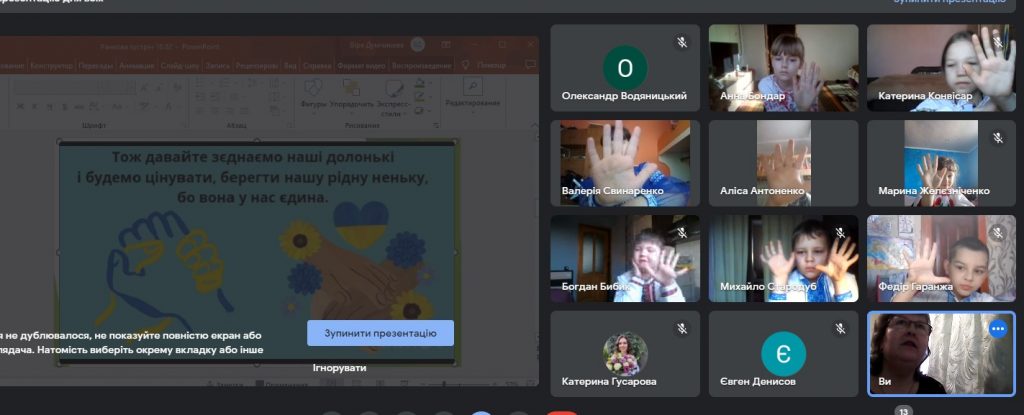Click the participant count badge 13

point(904,412)
